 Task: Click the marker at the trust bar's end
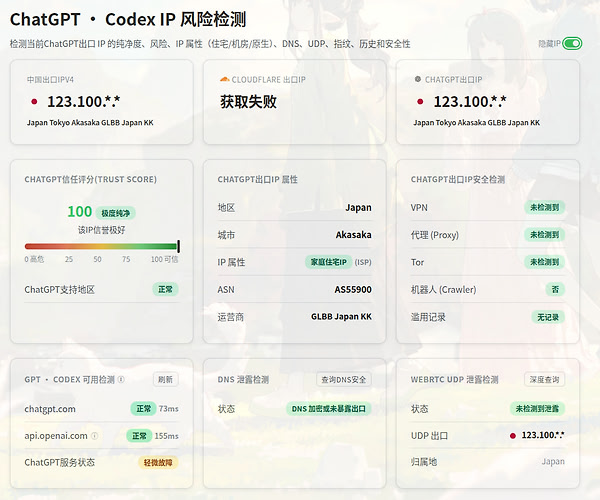click(x=179, y=246)
